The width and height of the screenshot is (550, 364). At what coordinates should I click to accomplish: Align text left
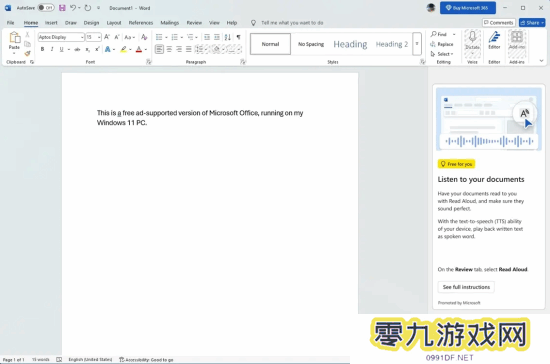[x=159, y=49]
